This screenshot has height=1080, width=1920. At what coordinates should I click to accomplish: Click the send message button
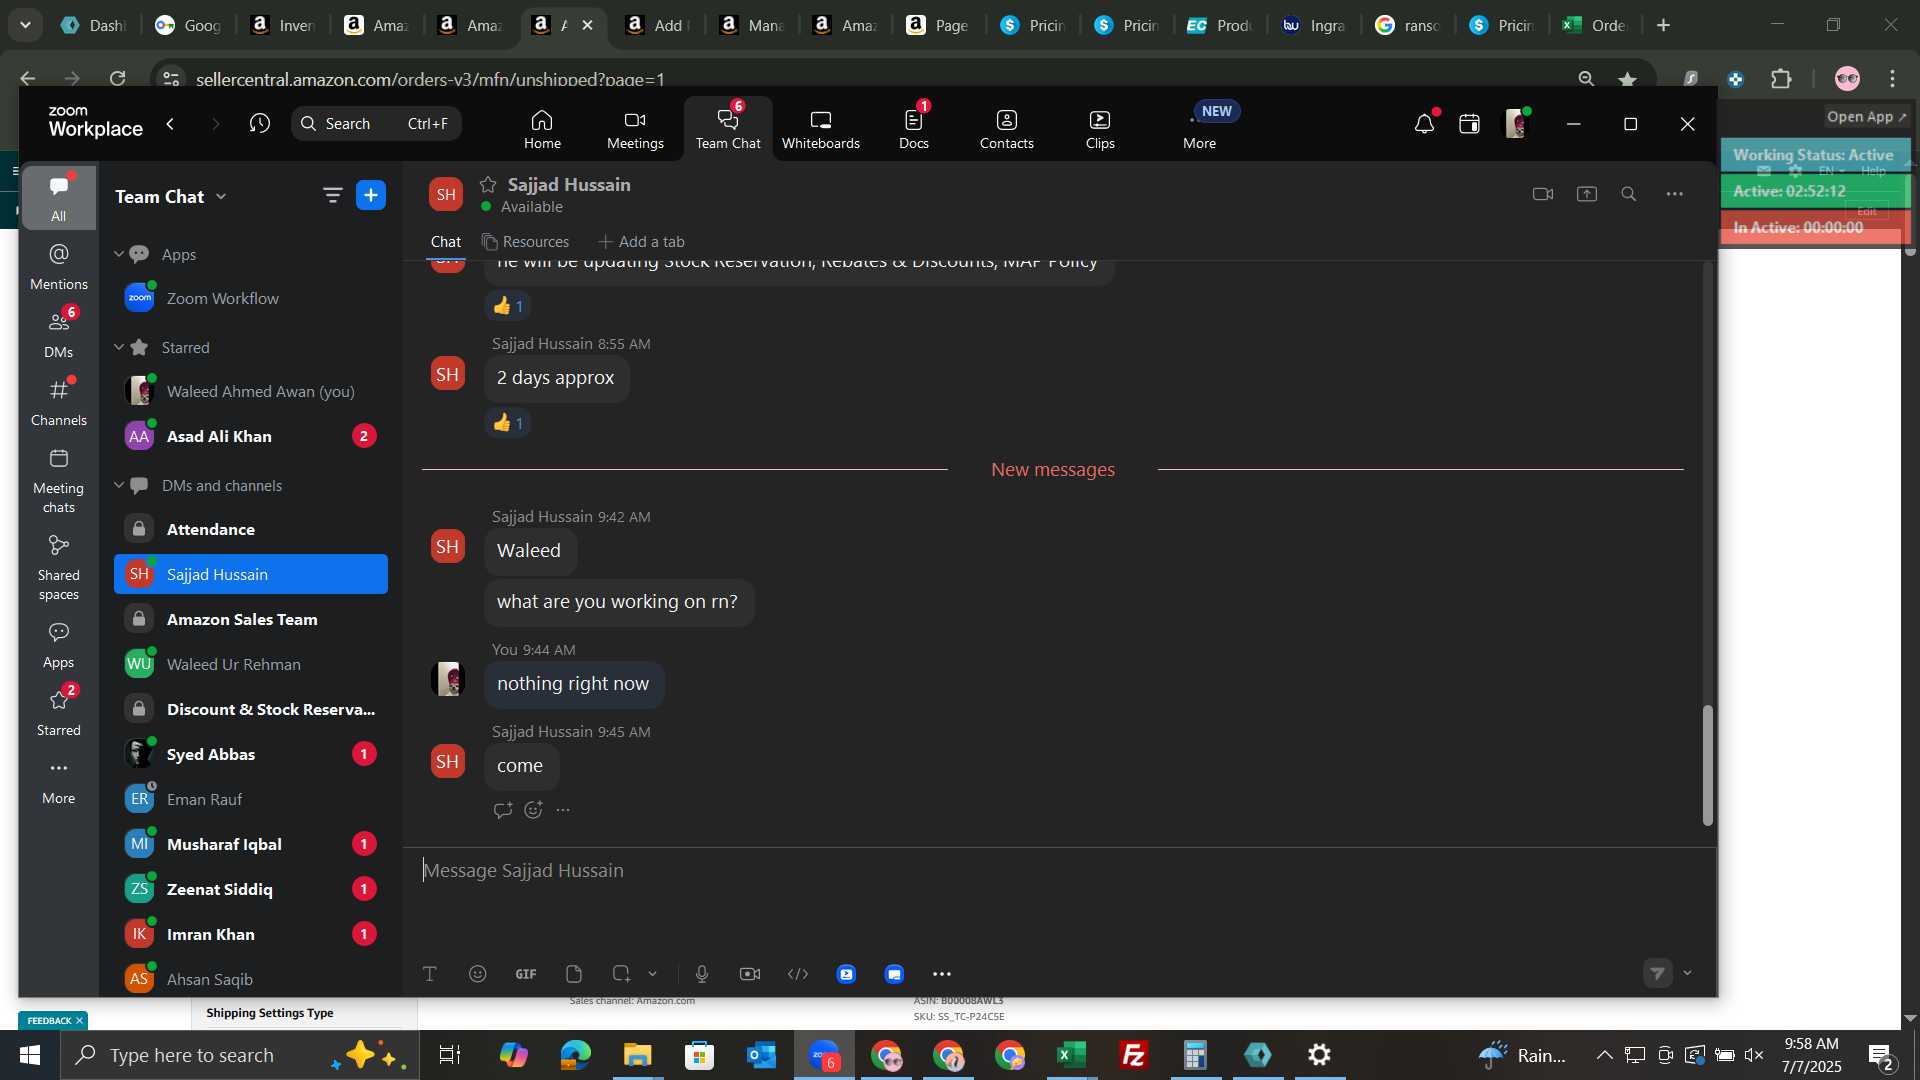pyautogui.click(x=1658, y=973)
